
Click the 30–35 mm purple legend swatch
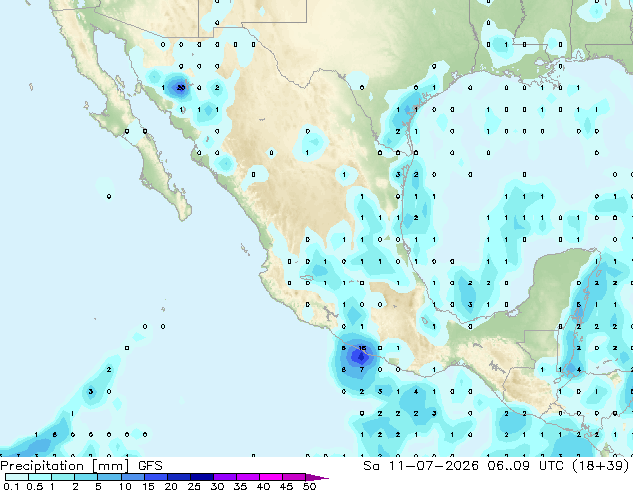tap(225, 477)
